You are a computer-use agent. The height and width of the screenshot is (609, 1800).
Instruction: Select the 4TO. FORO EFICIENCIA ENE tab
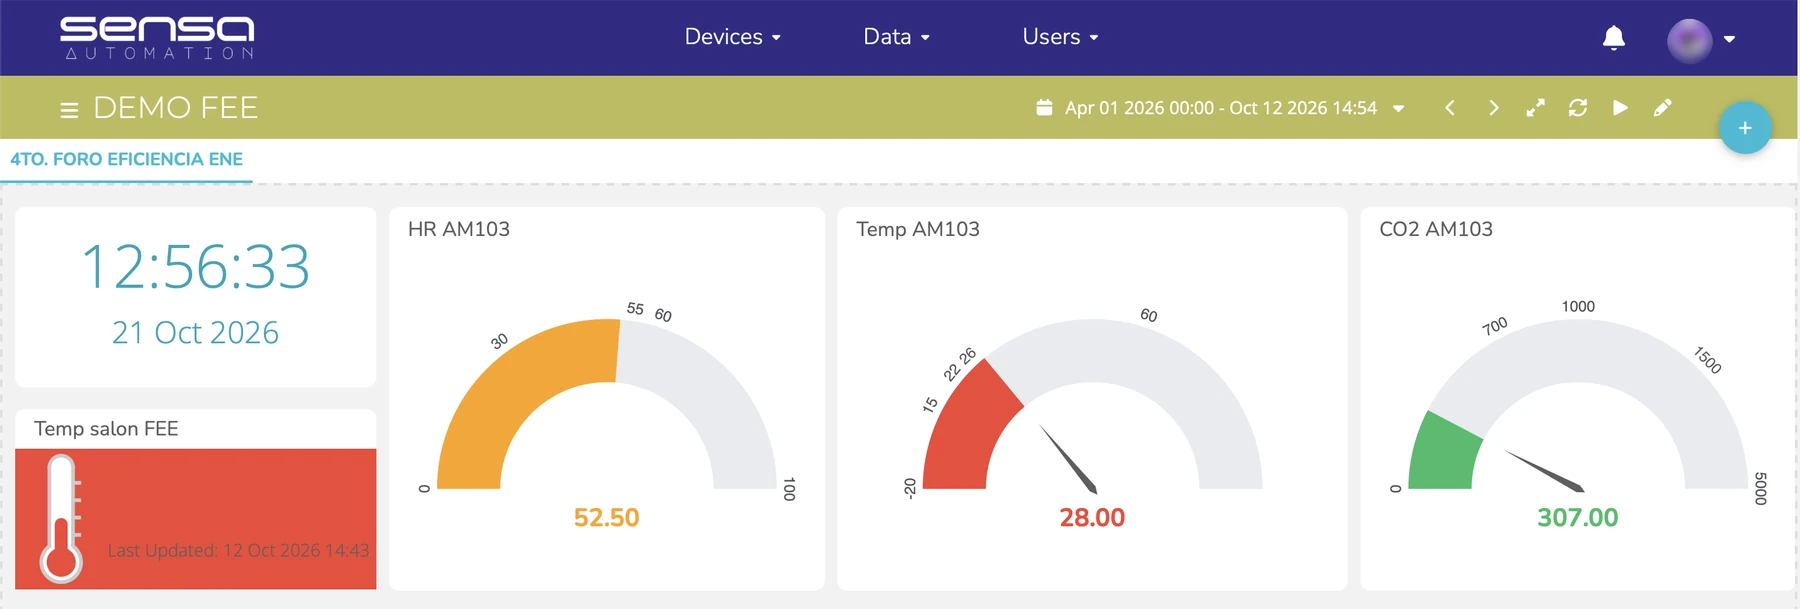coord(126,160)
